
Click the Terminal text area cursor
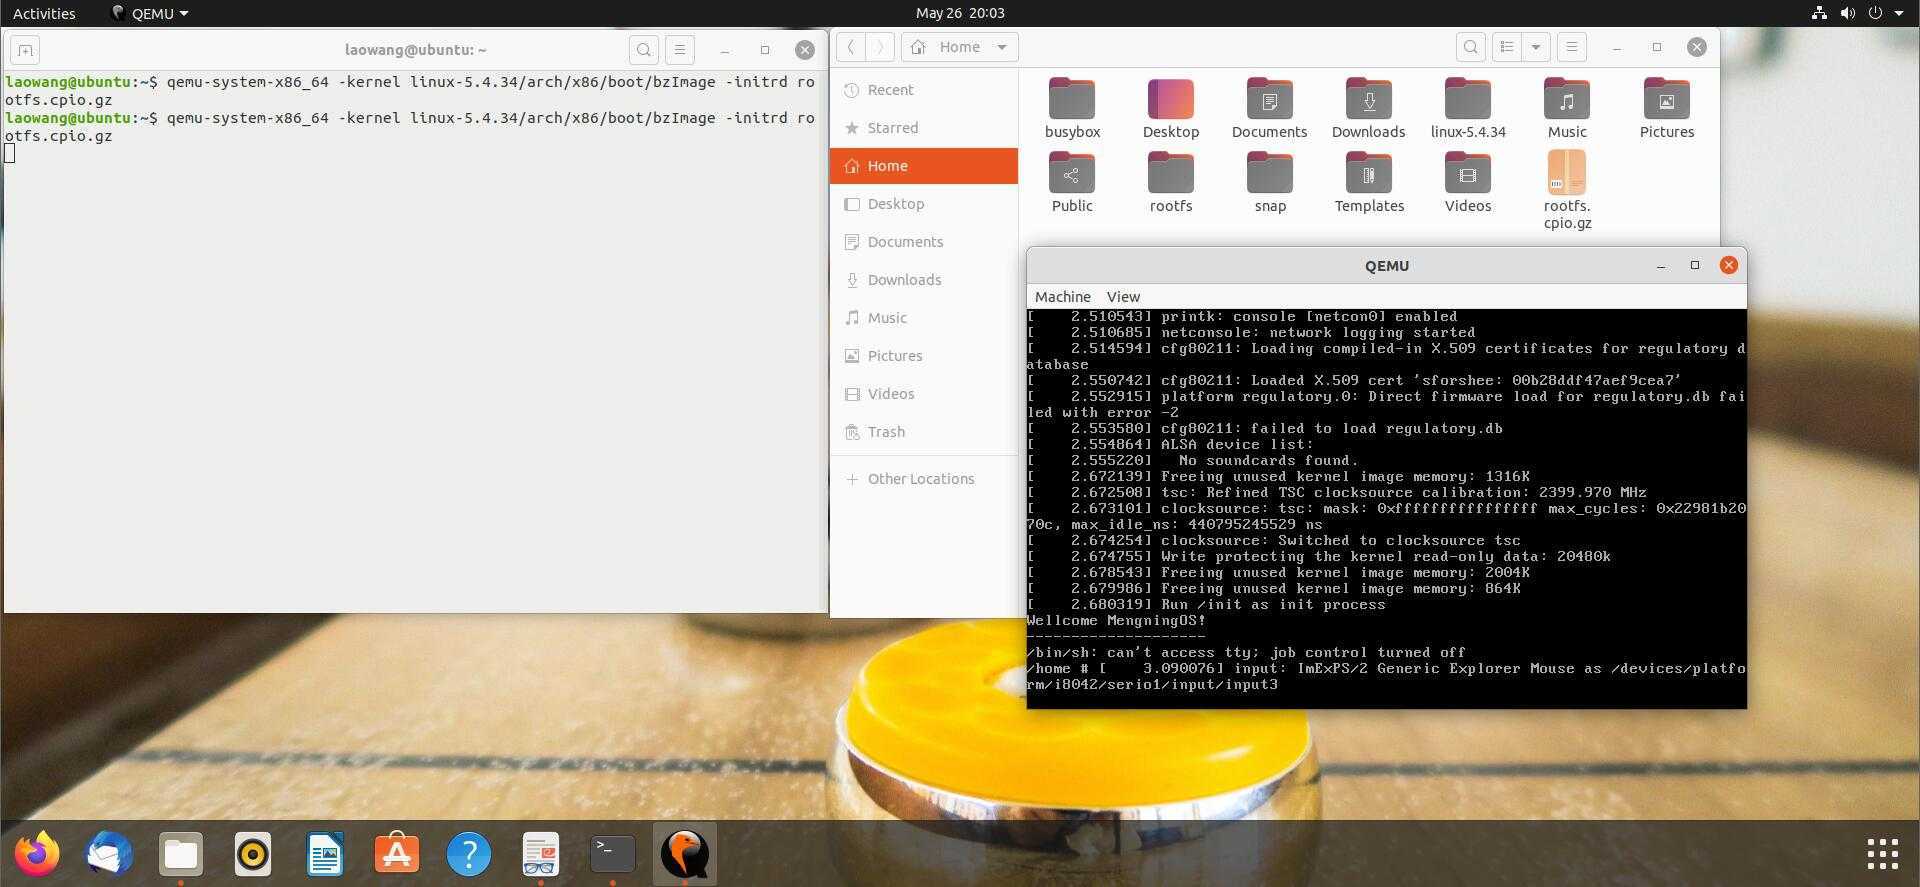click(10, 153)
